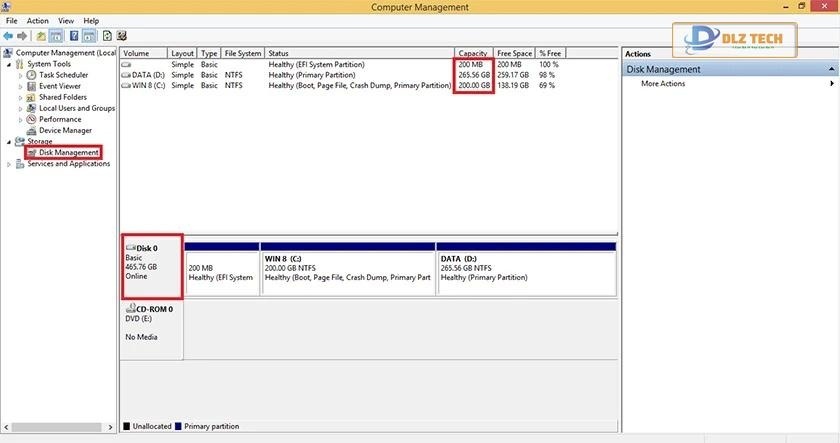Open the Task Scheduler clock icon
Image resolution: width=840 pixels, height=443 pixels.
[x=32, y=75]
